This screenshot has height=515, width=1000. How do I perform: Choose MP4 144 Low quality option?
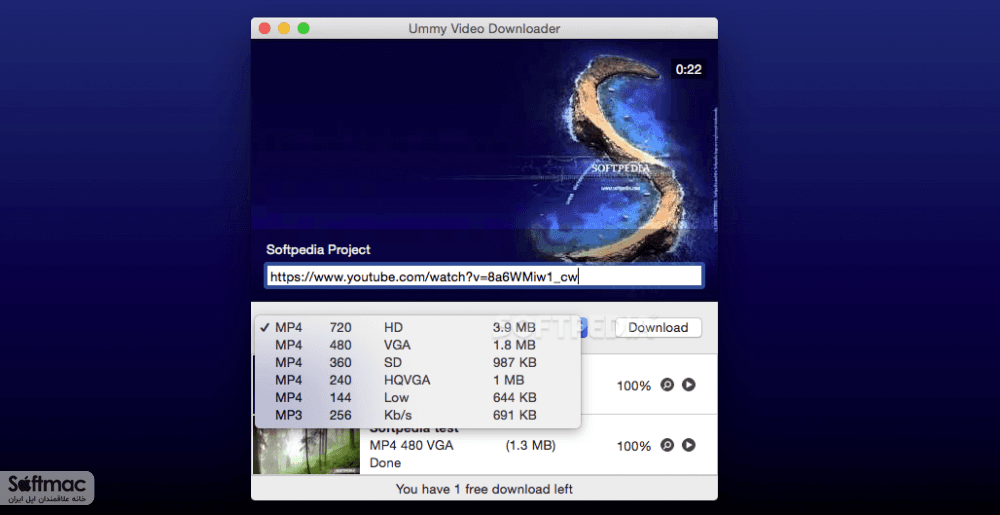[x=418, y=398]
